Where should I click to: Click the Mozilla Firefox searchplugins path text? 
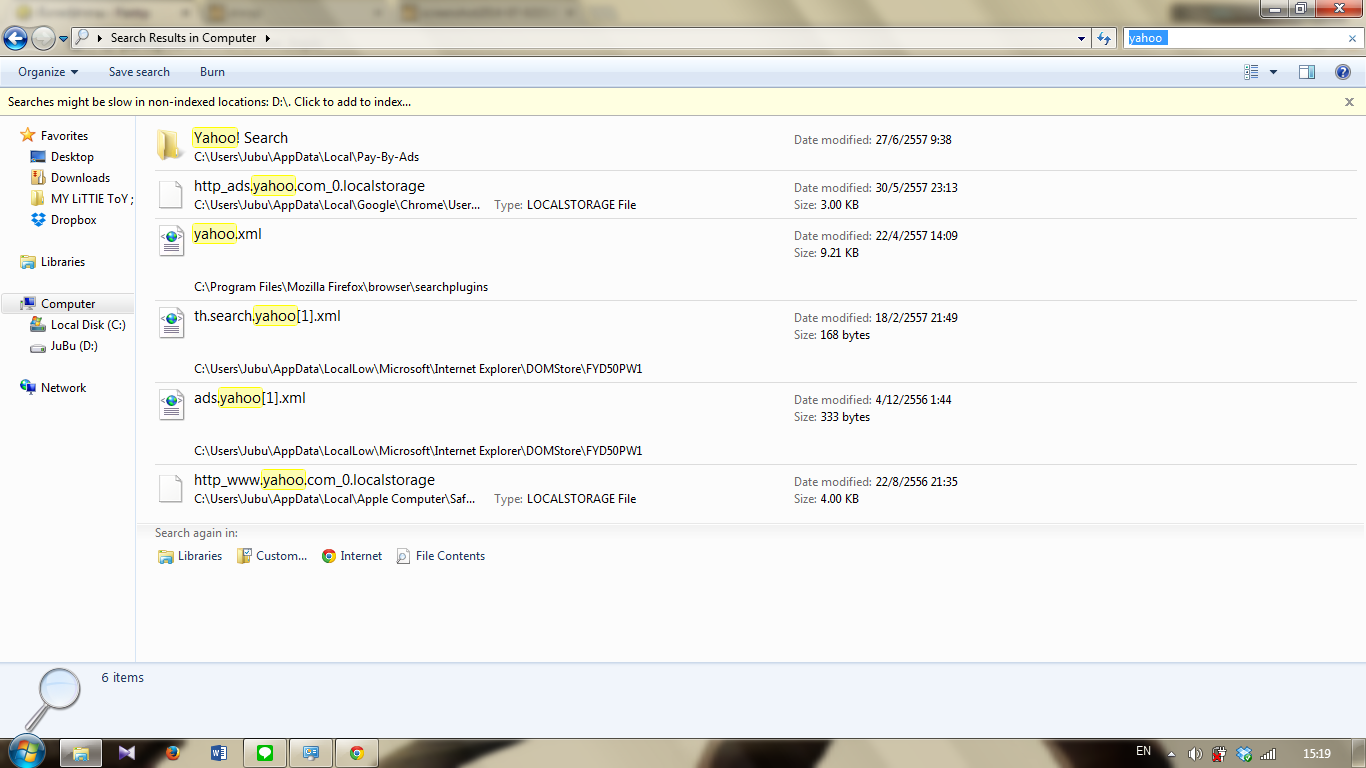341,287
